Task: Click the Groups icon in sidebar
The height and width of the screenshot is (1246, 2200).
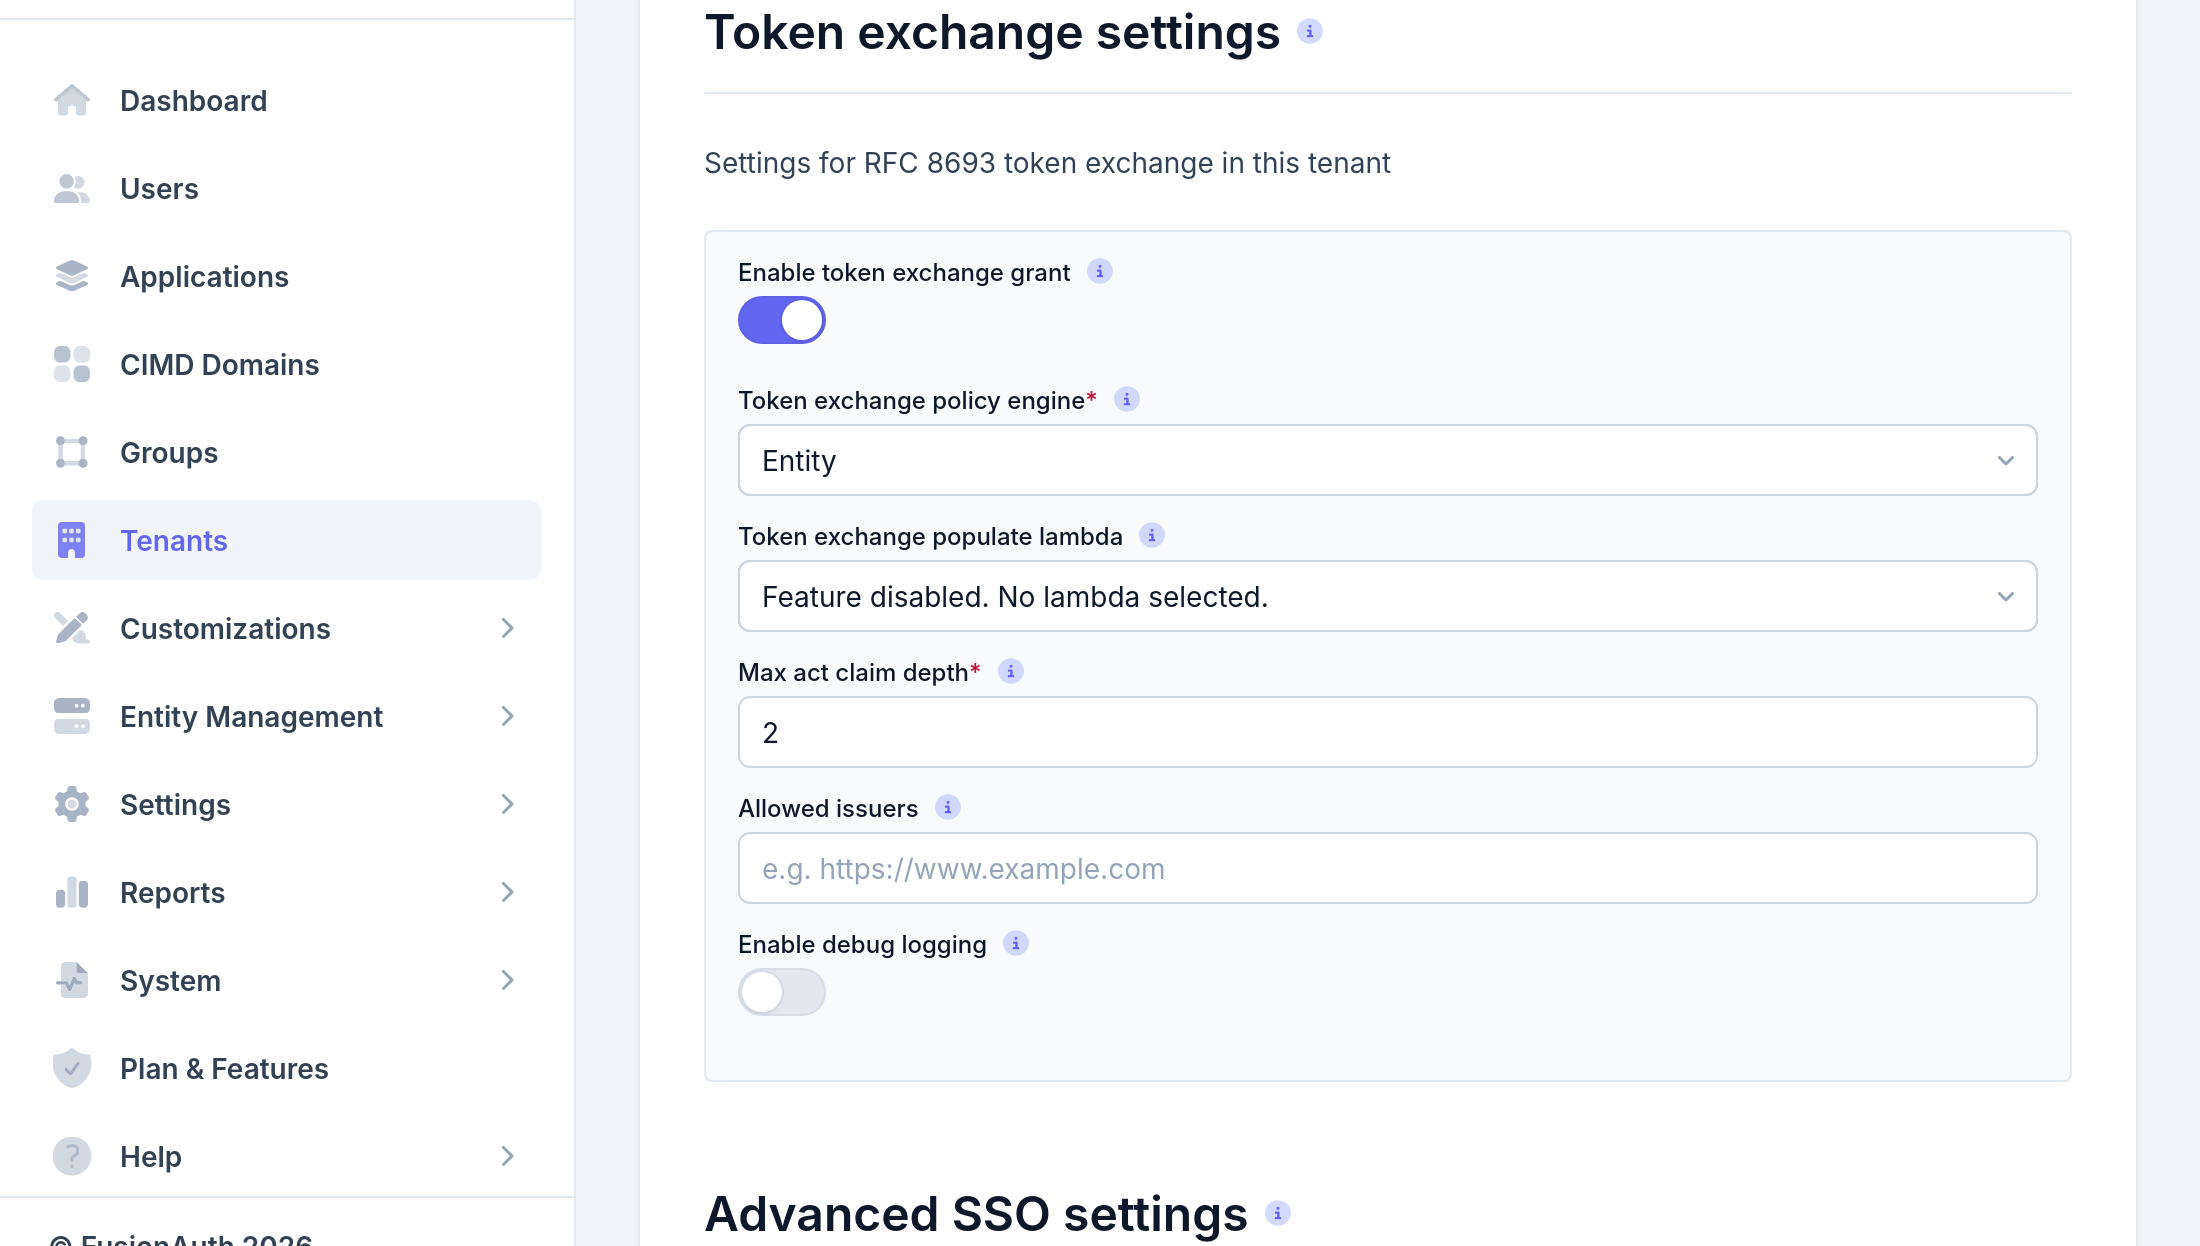Action: click(x=72, y=453)
